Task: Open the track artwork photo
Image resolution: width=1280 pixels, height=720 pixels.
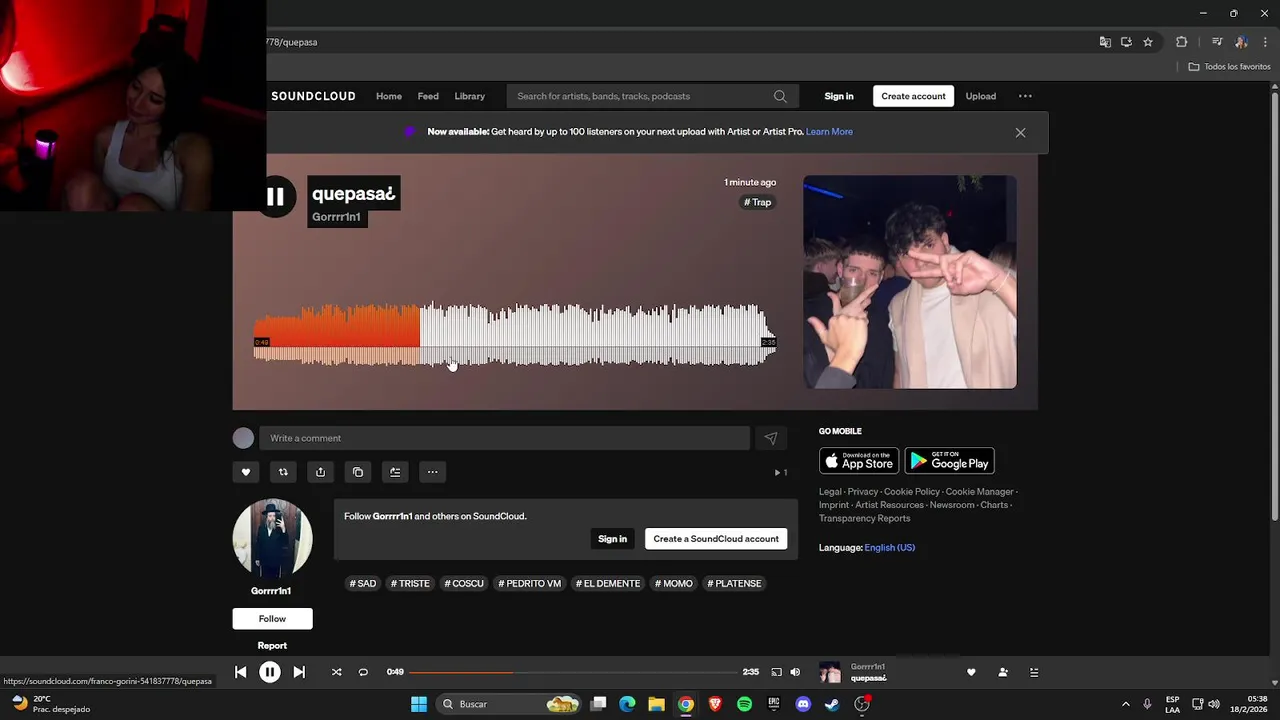Action: coord(910,282)
